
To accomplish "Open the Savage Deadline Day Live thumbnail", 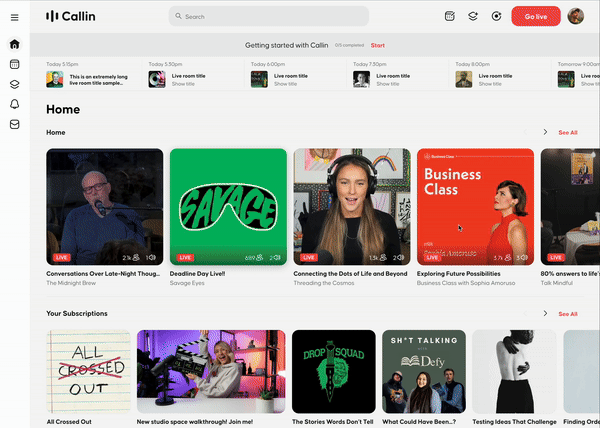I will (228, 207).
